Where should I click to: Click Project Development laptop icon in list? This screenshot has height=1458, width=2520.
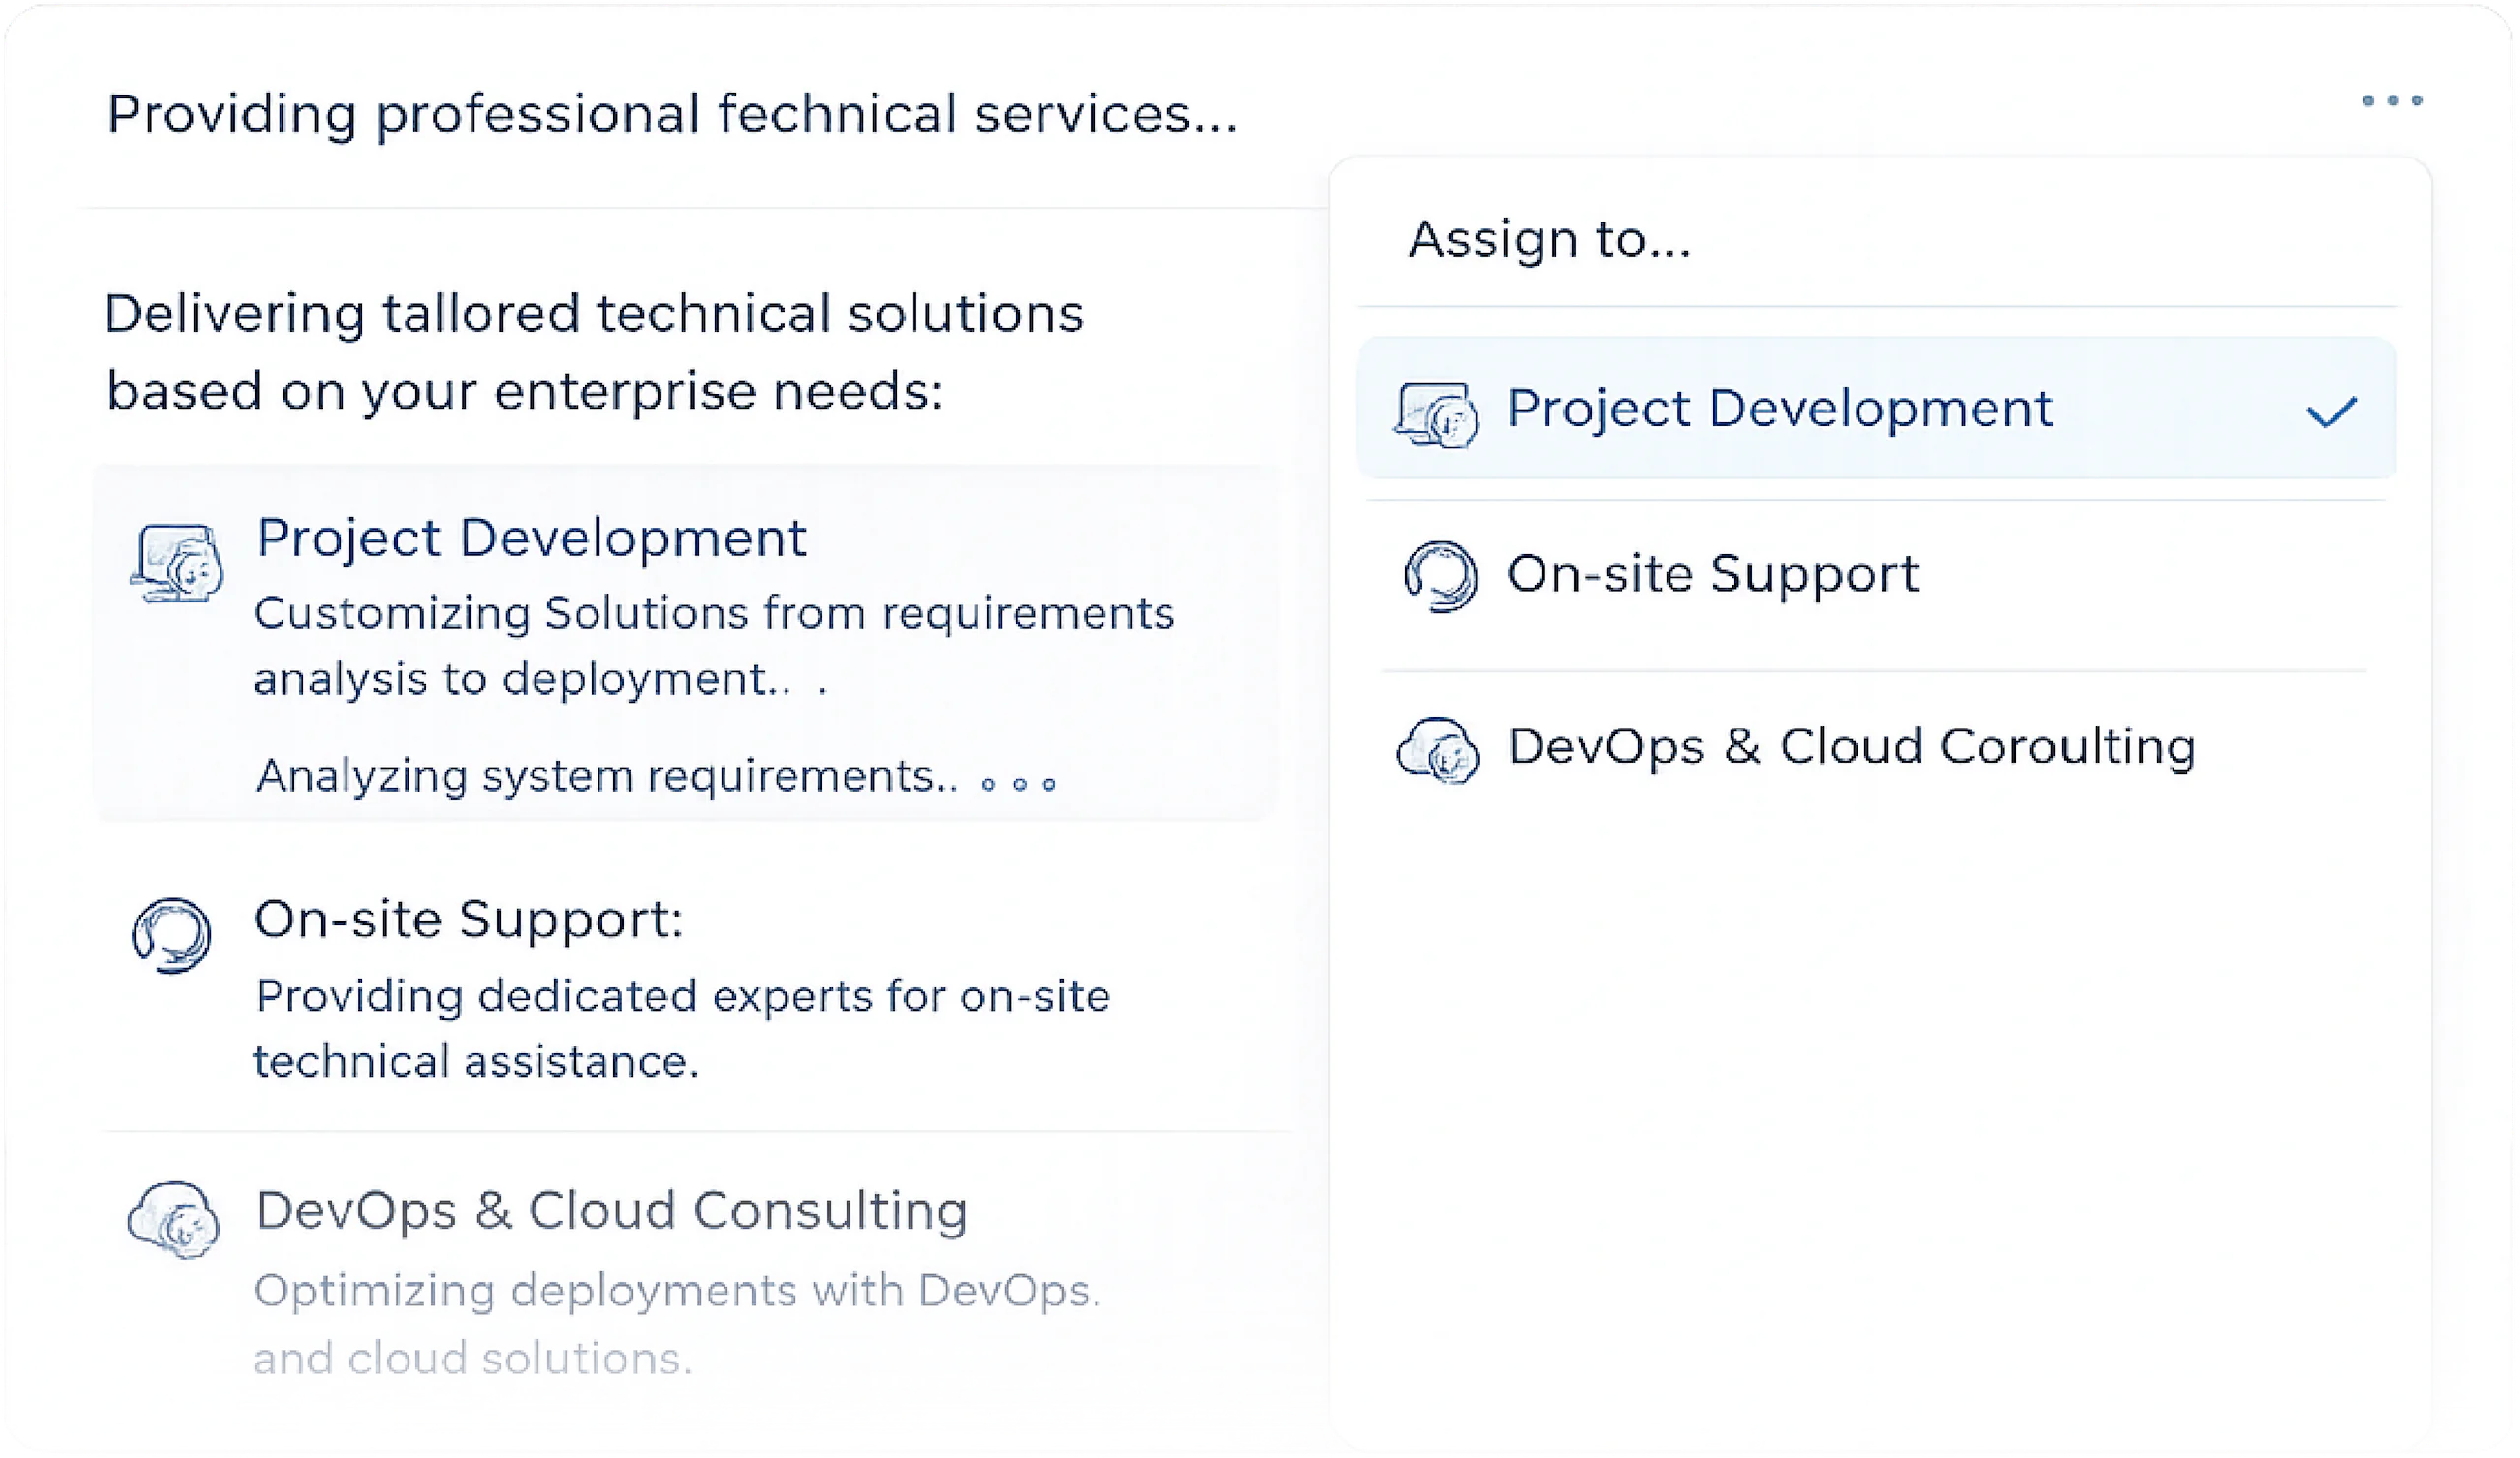177,564
